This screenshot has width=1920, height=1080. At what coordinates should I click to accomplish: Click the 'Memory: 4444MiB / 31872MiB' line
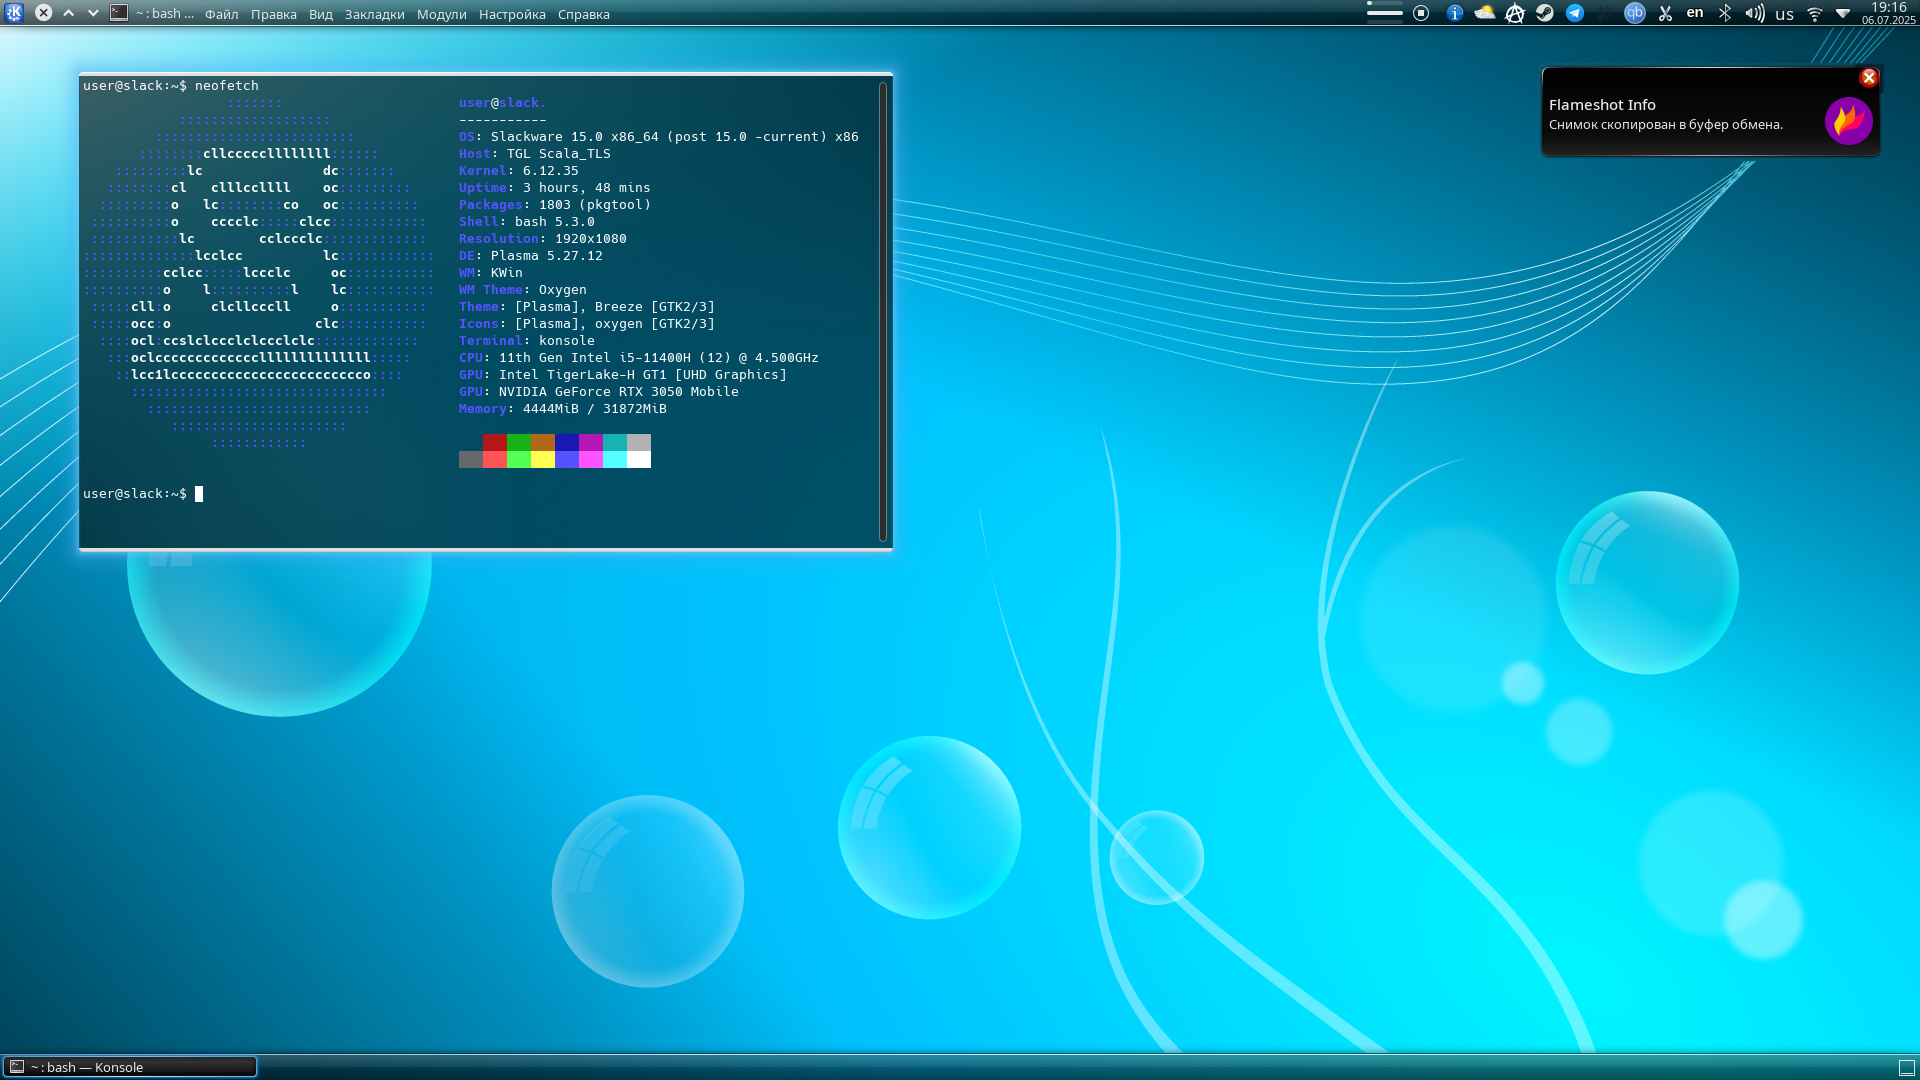[x=563, y=409]
